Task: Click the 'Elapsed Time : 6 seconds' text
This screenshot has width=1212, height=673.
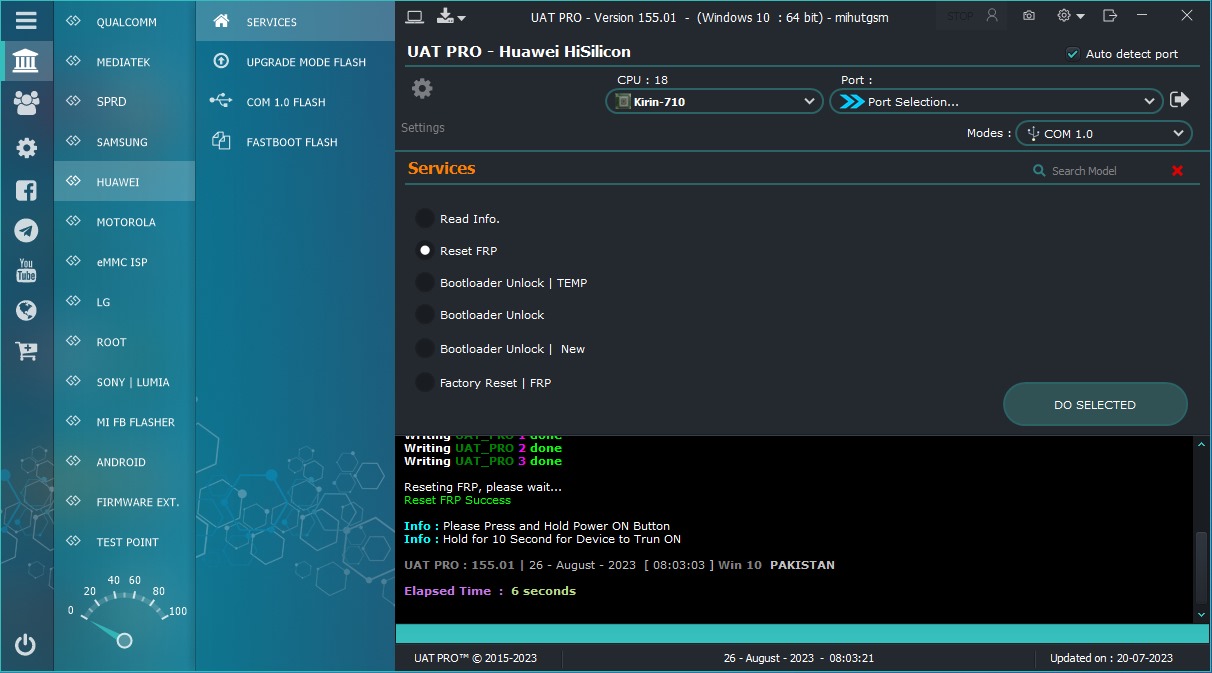Action: [x=490, y=591]
